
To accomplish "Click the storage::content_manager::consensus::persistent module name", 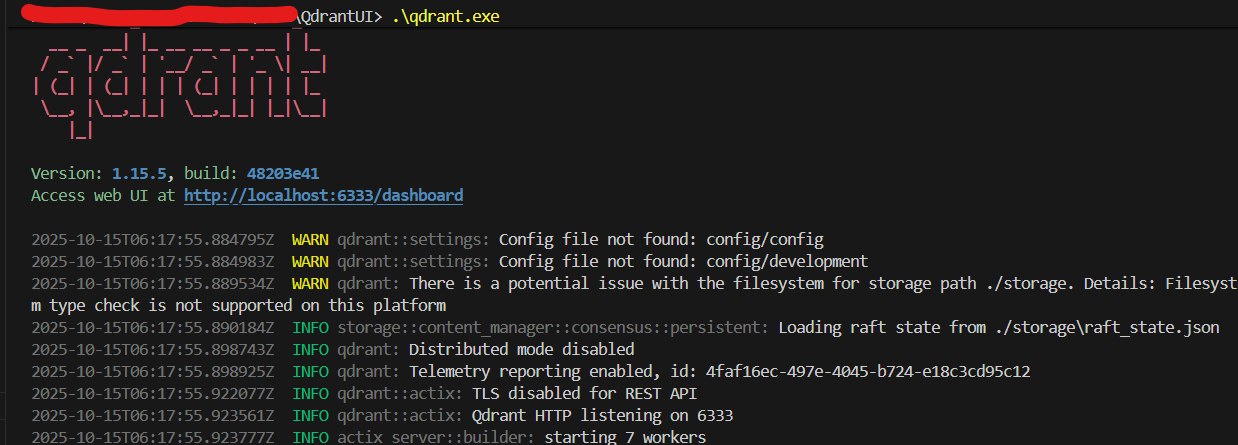I will (553, 328).
